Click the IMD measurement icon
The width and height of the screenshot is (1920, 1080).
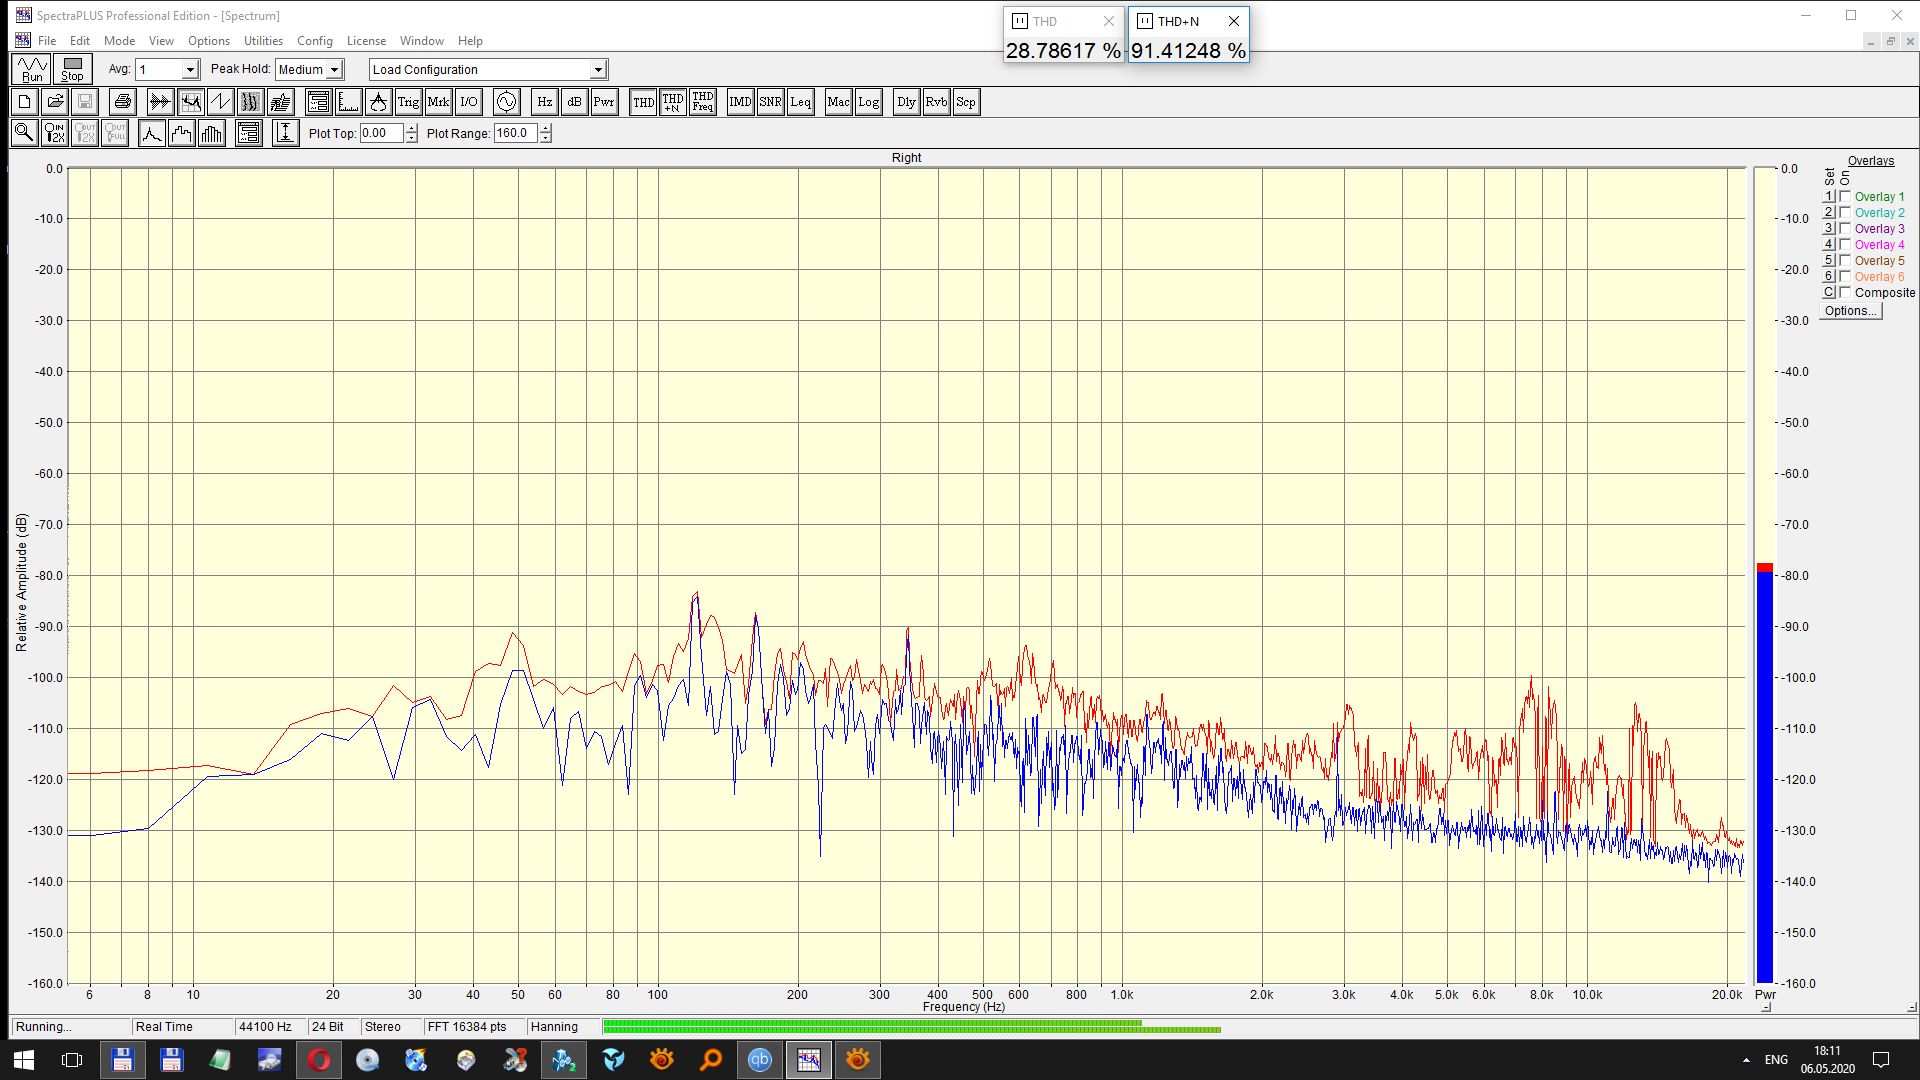click(x=740, y=102)
